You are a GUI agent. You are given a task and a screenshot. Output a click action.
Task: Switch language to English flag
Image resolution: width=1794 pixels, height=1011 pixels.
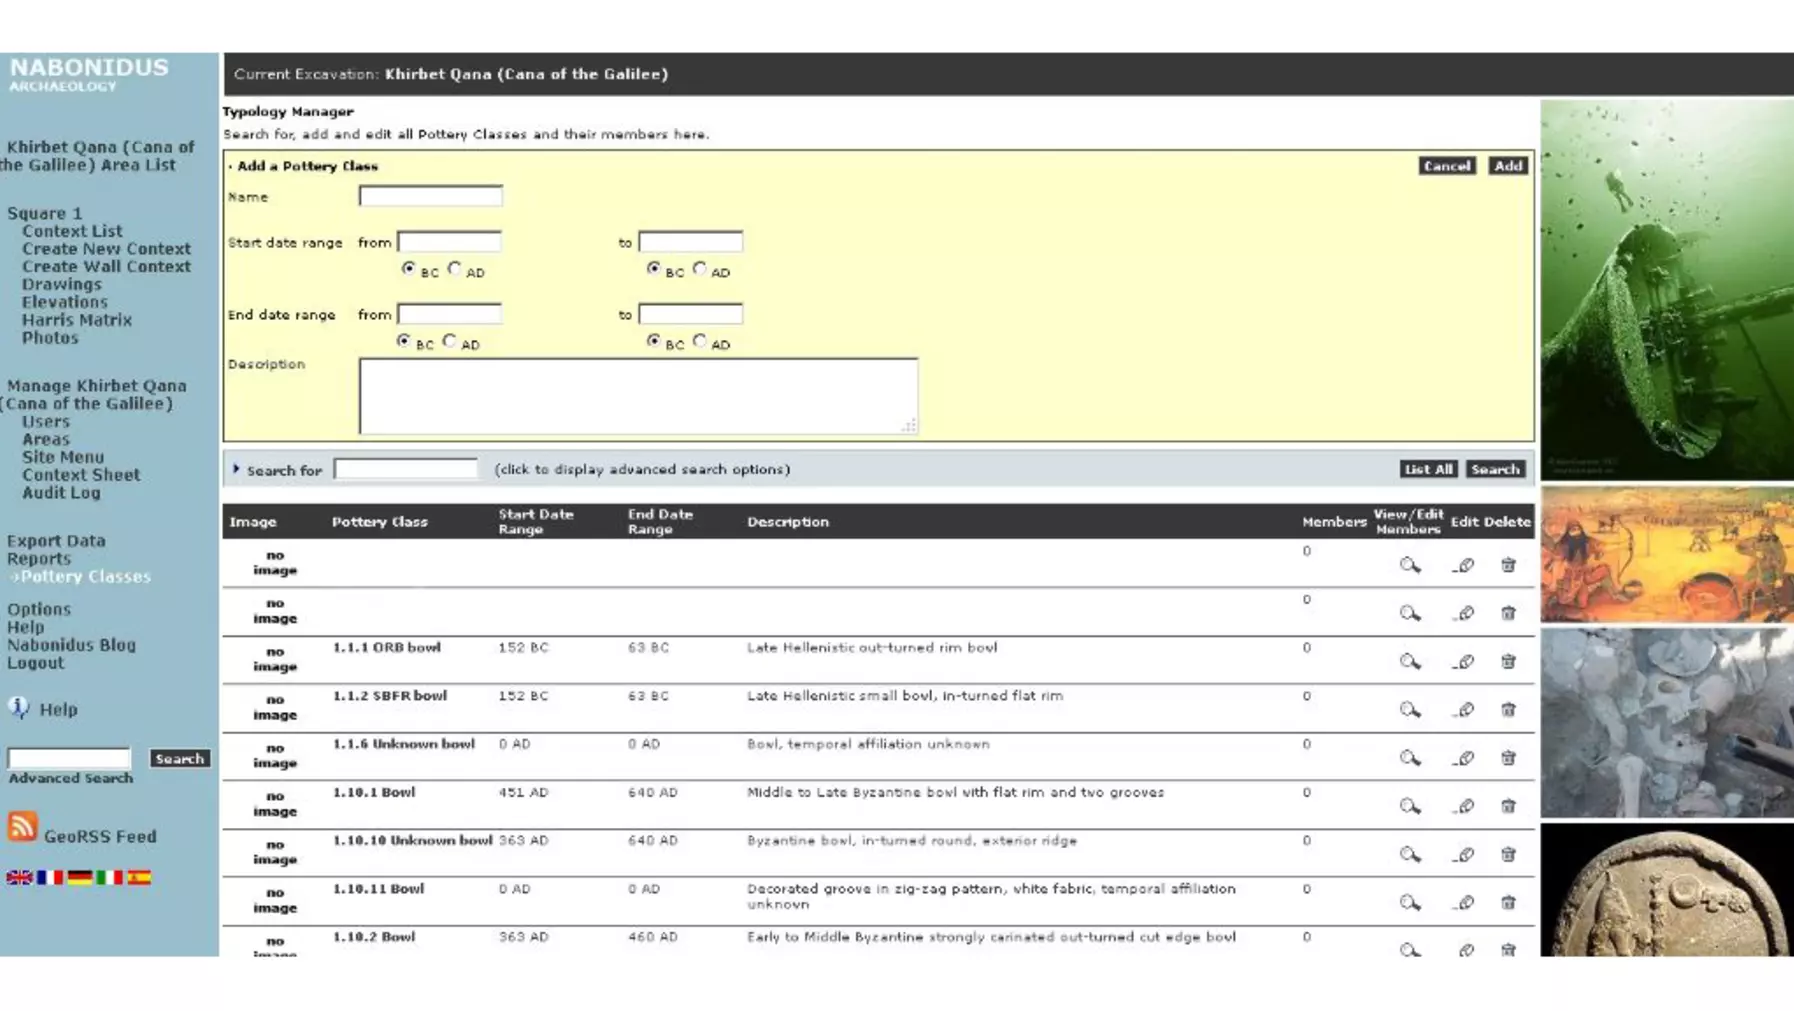coord(19,877)
